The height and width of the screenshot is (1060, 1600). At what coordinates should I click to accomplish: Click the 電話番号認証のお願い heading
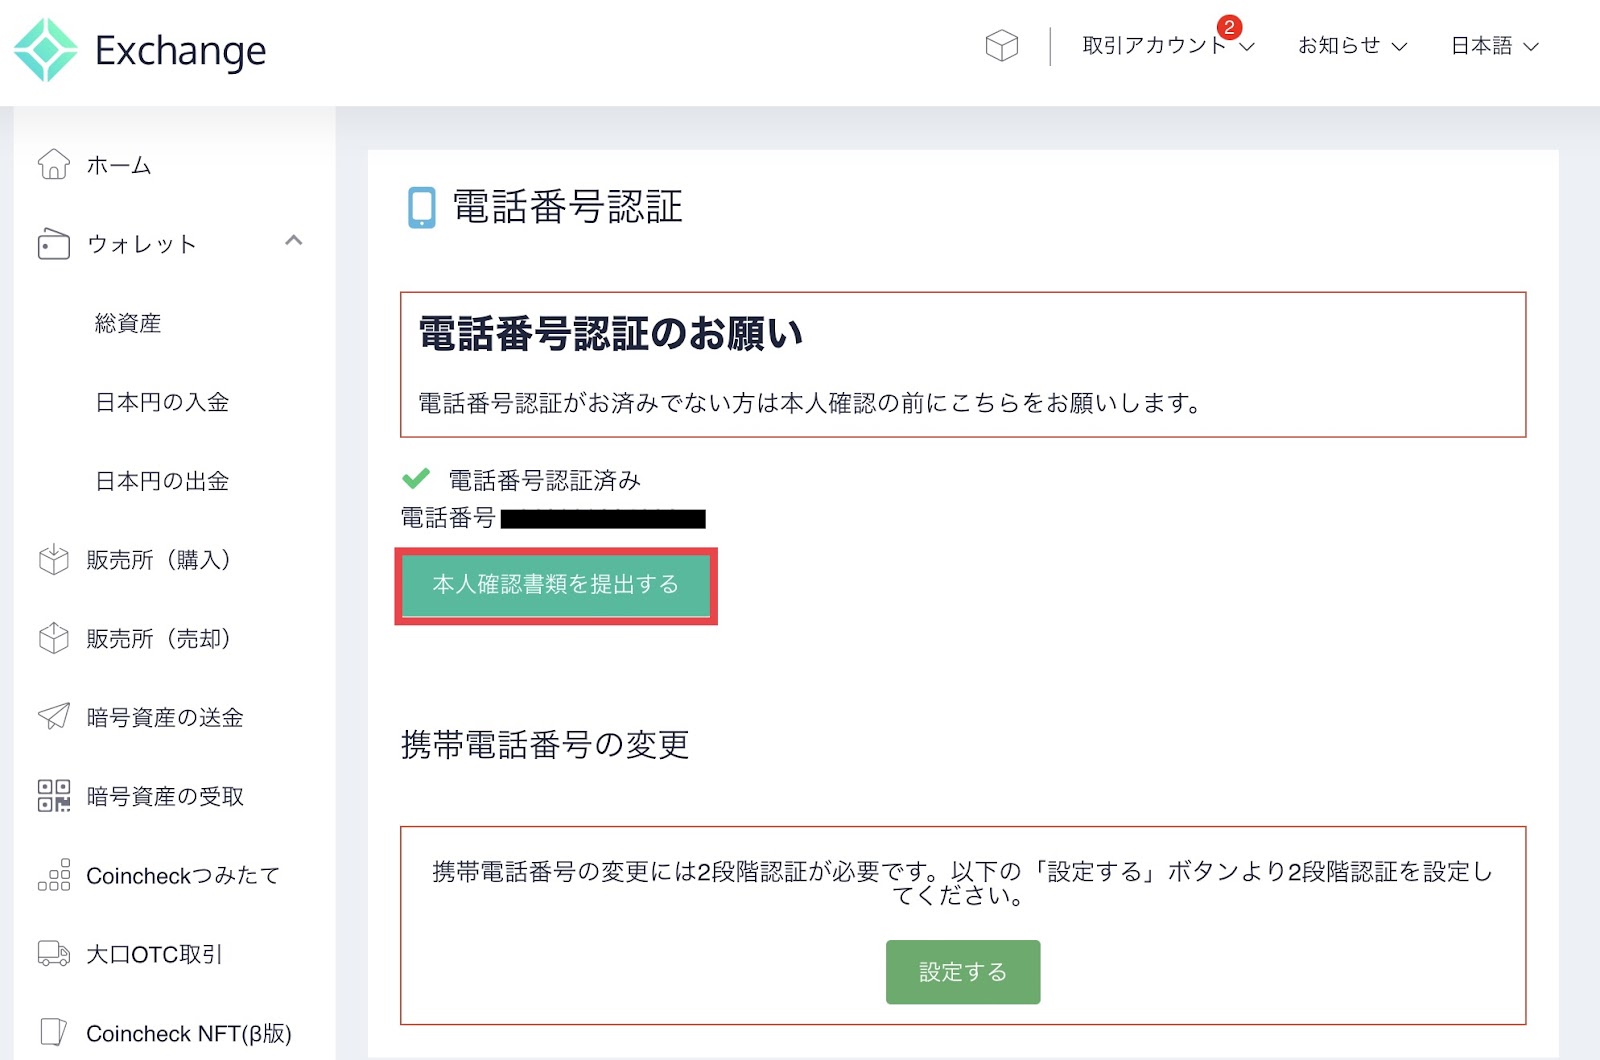coord(611,334)
